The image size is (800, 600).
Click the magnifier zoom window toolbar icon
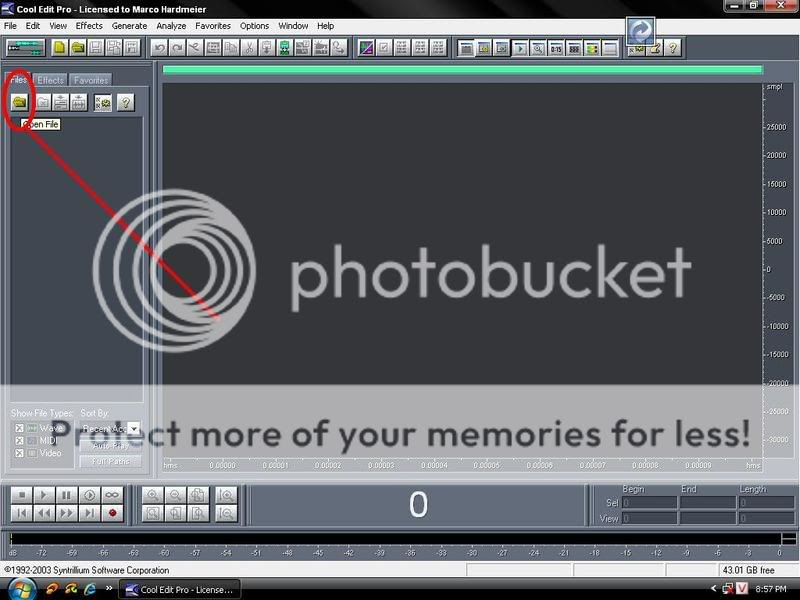(538, 48)
